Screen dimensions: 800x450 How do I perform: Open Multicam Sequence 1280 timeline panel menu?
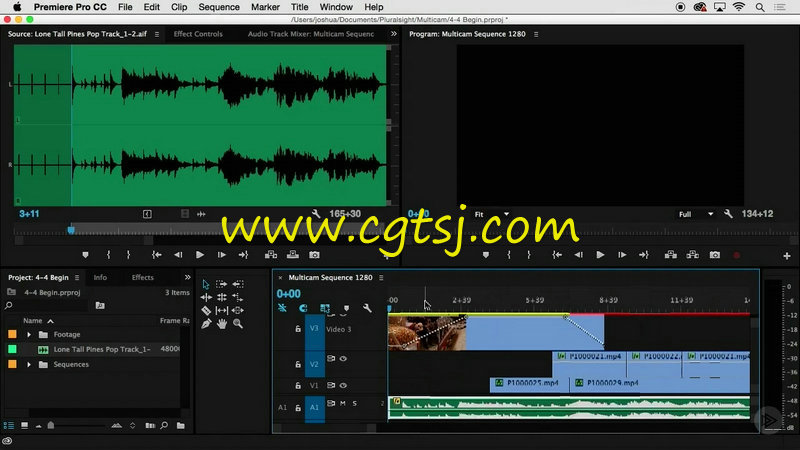381,278
